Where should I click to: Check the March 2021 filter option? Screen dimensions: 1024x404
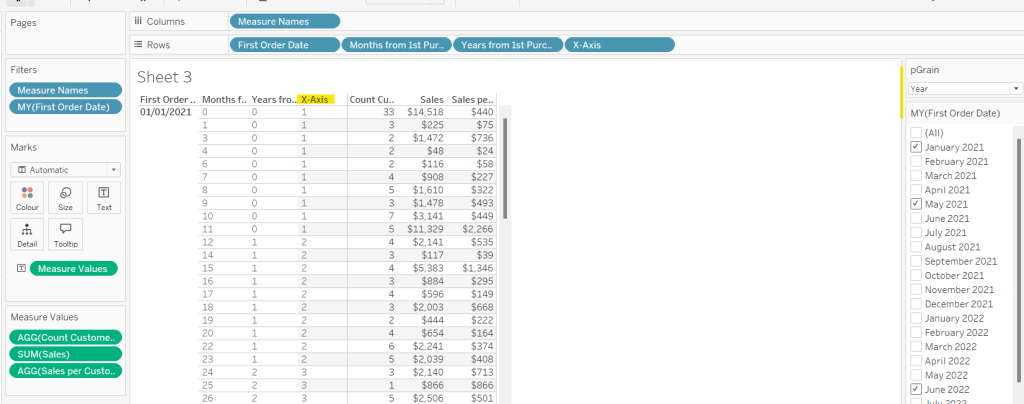pyautogui.click(x=916, y=175)
